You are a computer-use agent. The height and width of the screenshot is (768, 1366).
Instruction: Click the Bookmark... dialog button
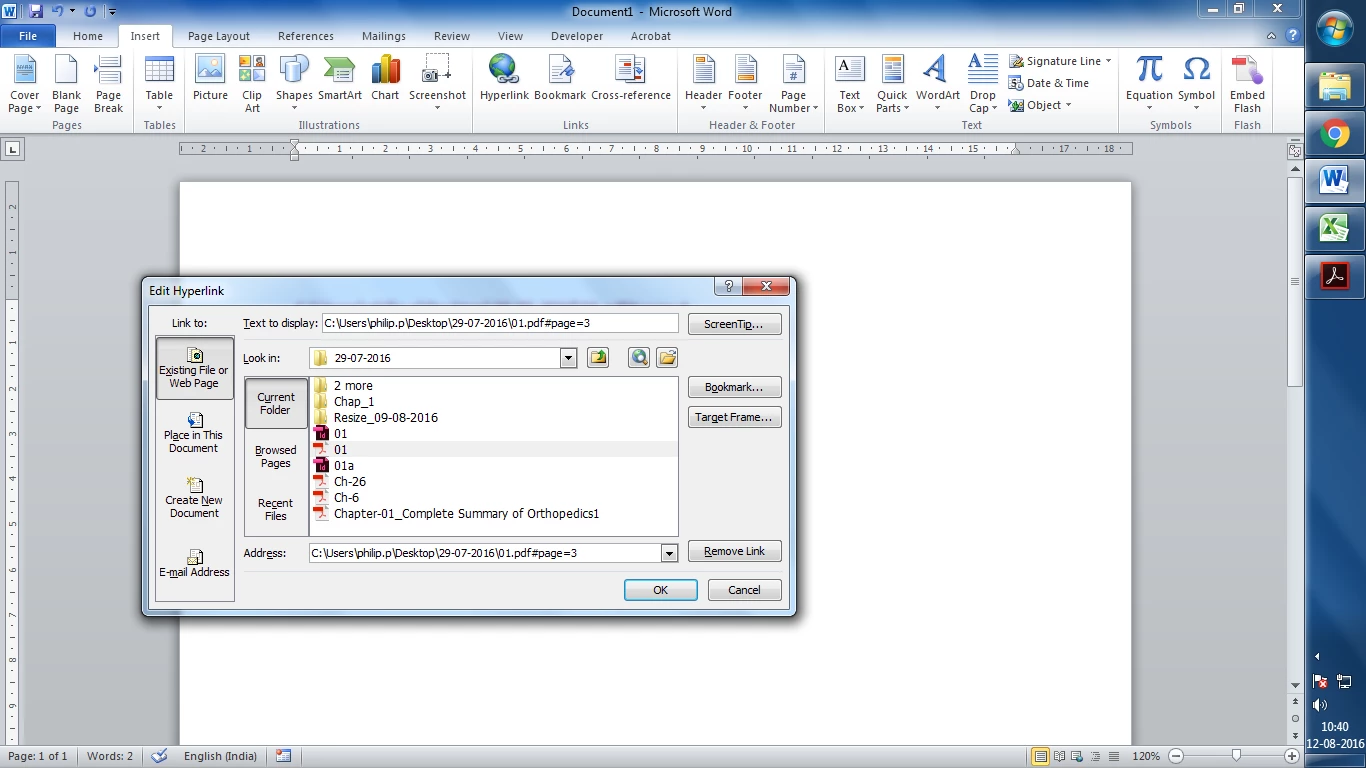click(x=734, y=387)
